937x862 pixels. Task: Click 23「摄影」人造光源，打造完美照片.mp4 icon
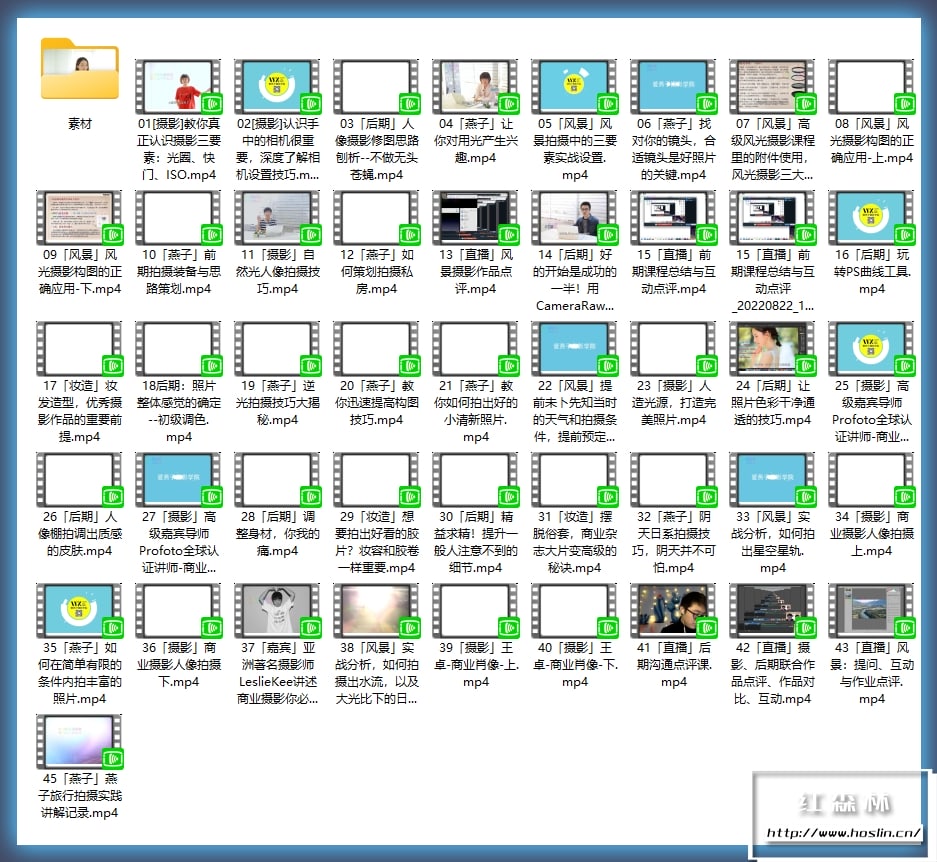673,349
